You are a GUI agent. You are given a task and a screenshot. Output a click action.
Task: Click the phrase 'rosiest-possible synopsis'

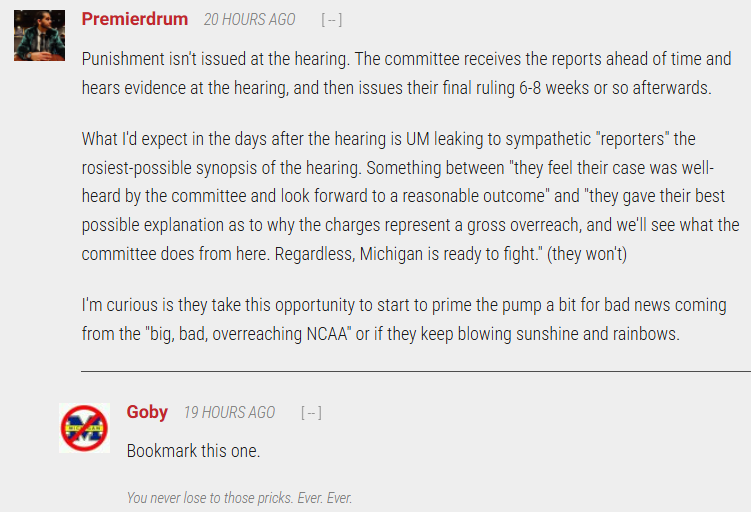point(169,168)
